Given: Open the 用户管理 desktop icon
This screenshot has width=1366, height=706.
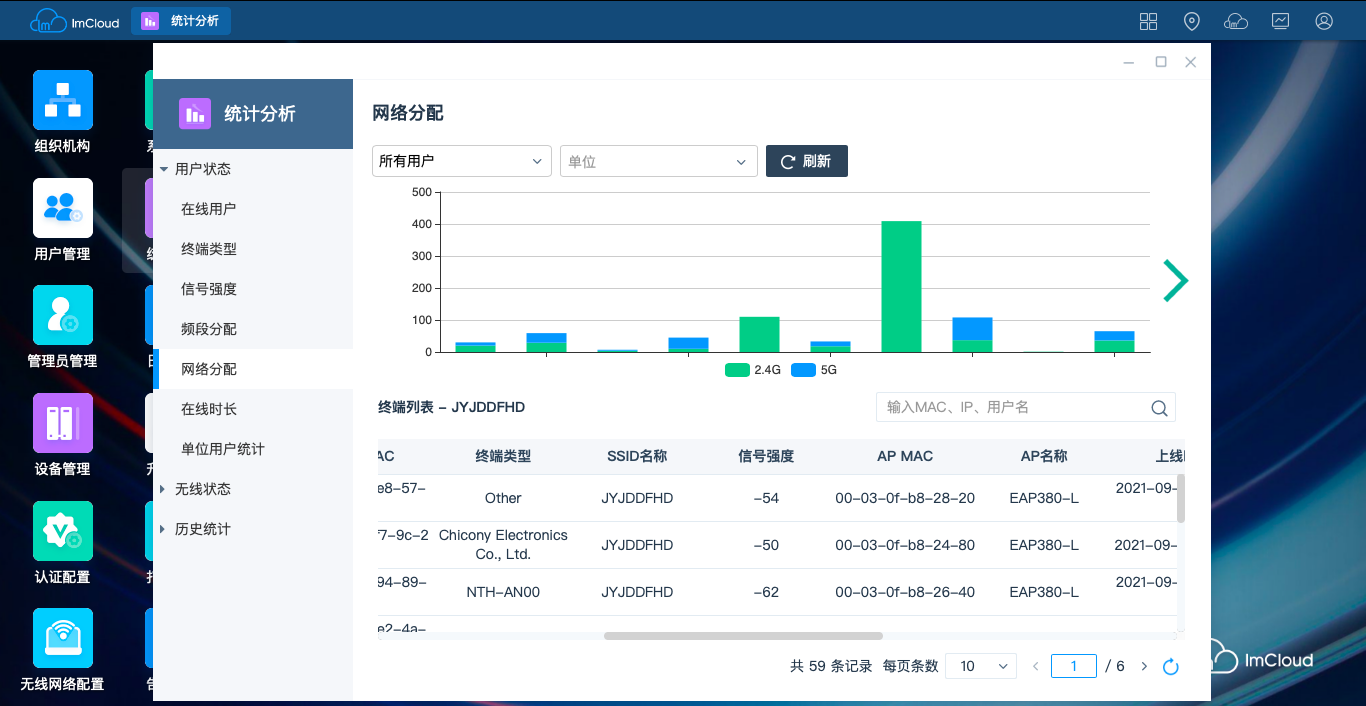Looking at the screenshot, I should pyautogui.click(x=63, y=208).
